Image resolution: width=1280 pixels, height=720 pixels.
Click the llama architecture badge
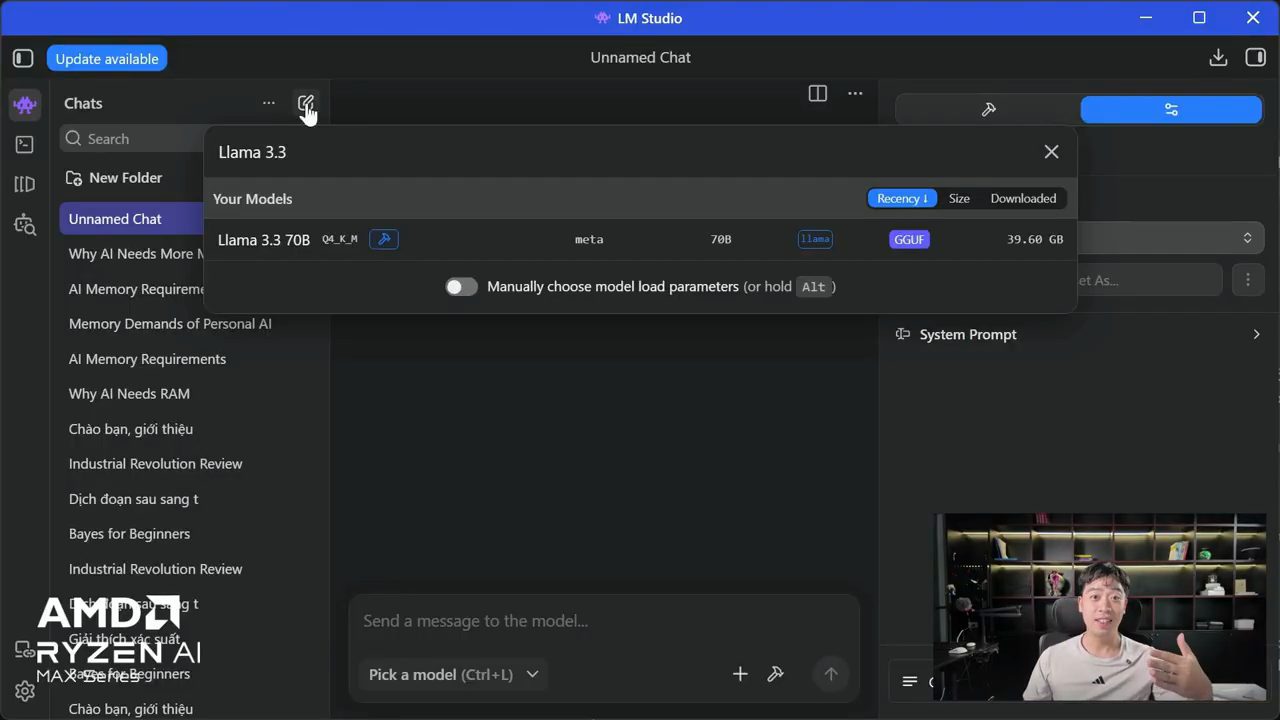815,239
